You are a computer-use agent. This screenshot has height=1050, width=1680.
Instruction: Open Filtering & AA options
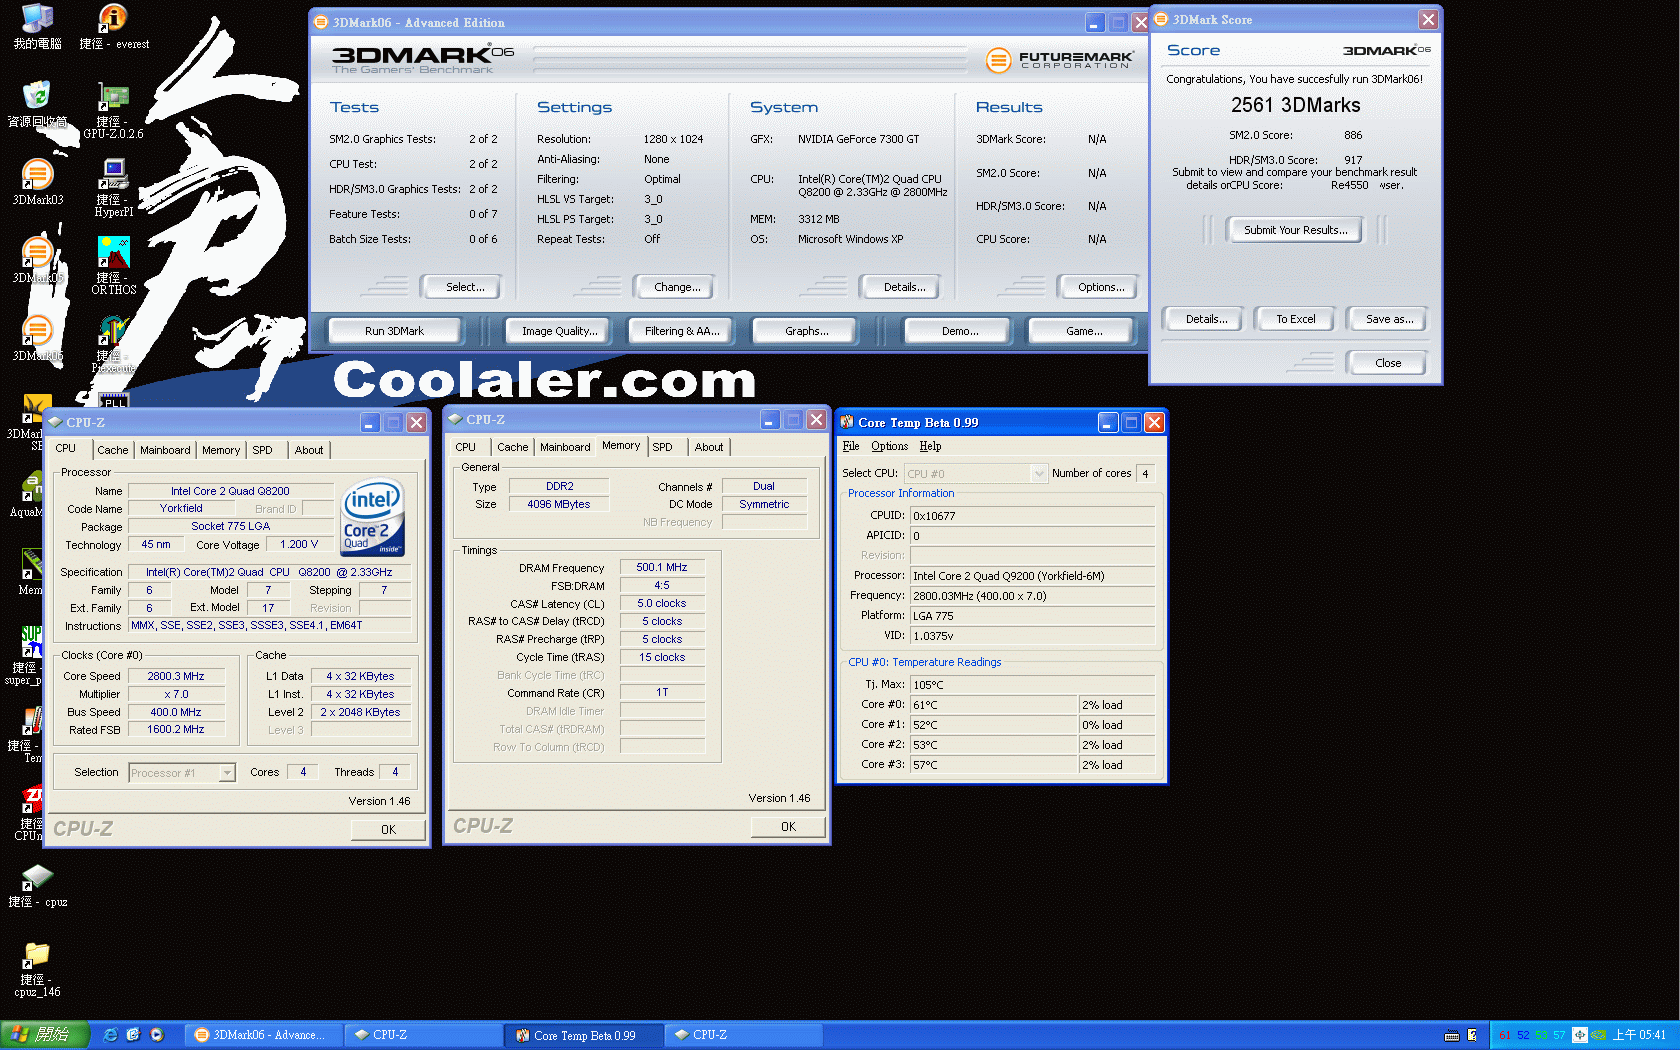(x=682, y=331)
